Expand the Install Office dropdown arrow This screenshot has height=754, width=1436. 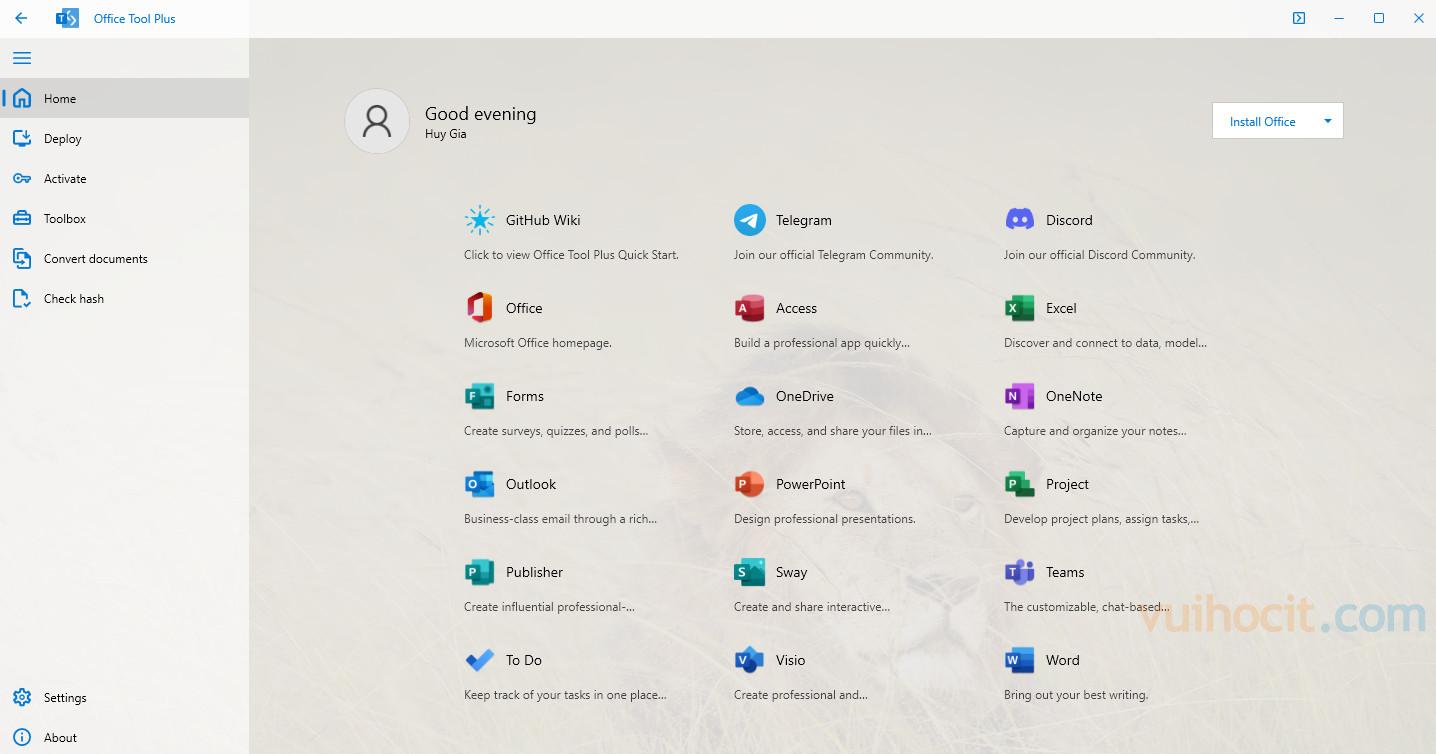[1328, 121]
